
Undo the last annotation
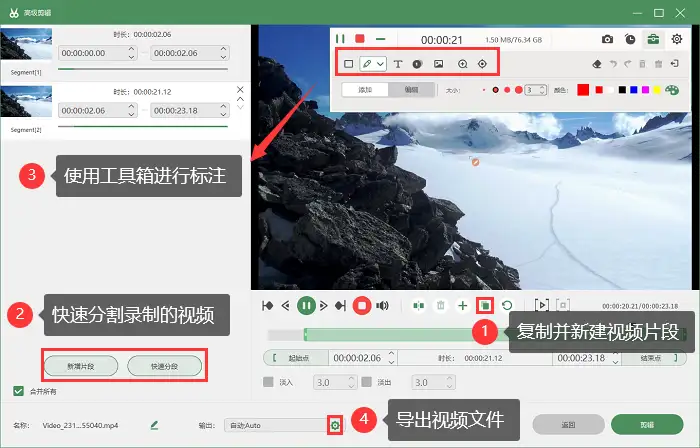coord(613,64)
